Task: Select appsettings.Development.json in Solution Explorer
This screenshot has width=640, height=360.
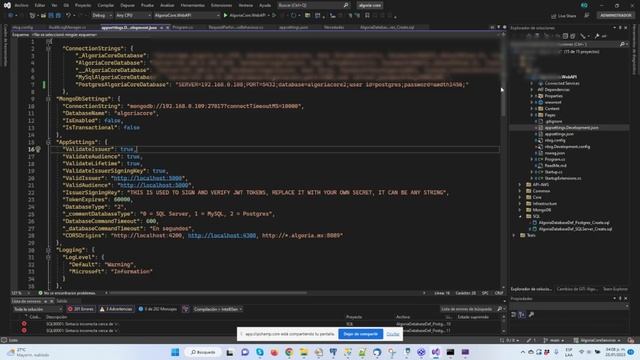Action: pos(571,128)
